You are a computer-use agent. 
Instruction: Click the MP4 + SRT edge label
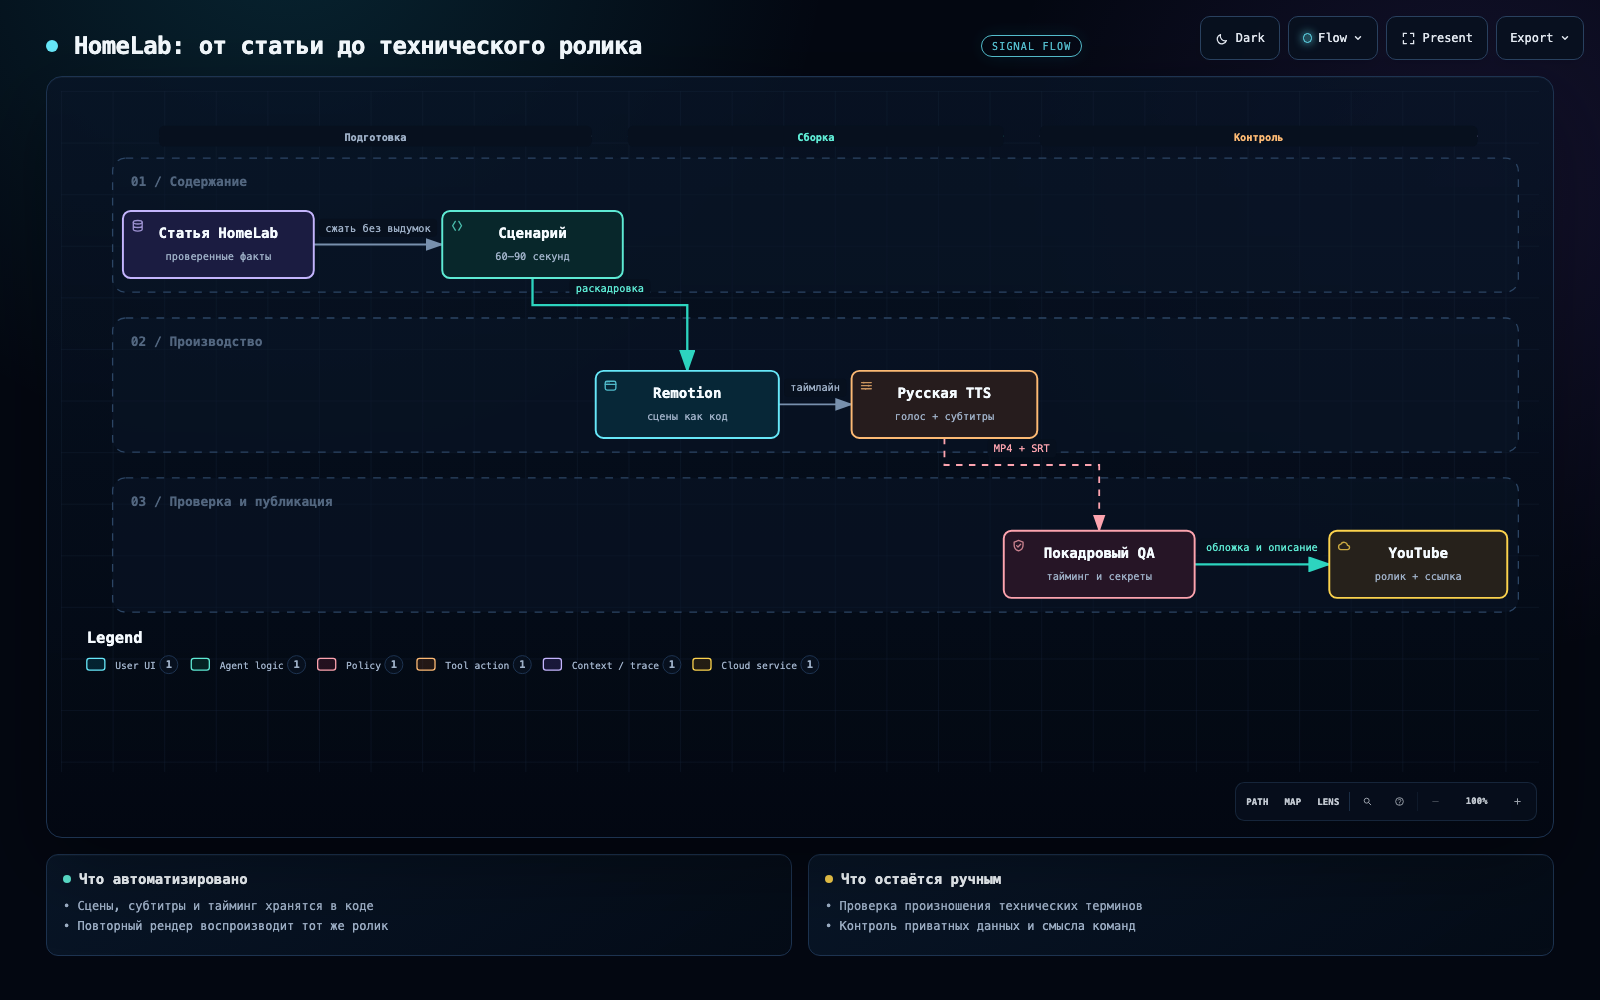(x=1021, y=449)
